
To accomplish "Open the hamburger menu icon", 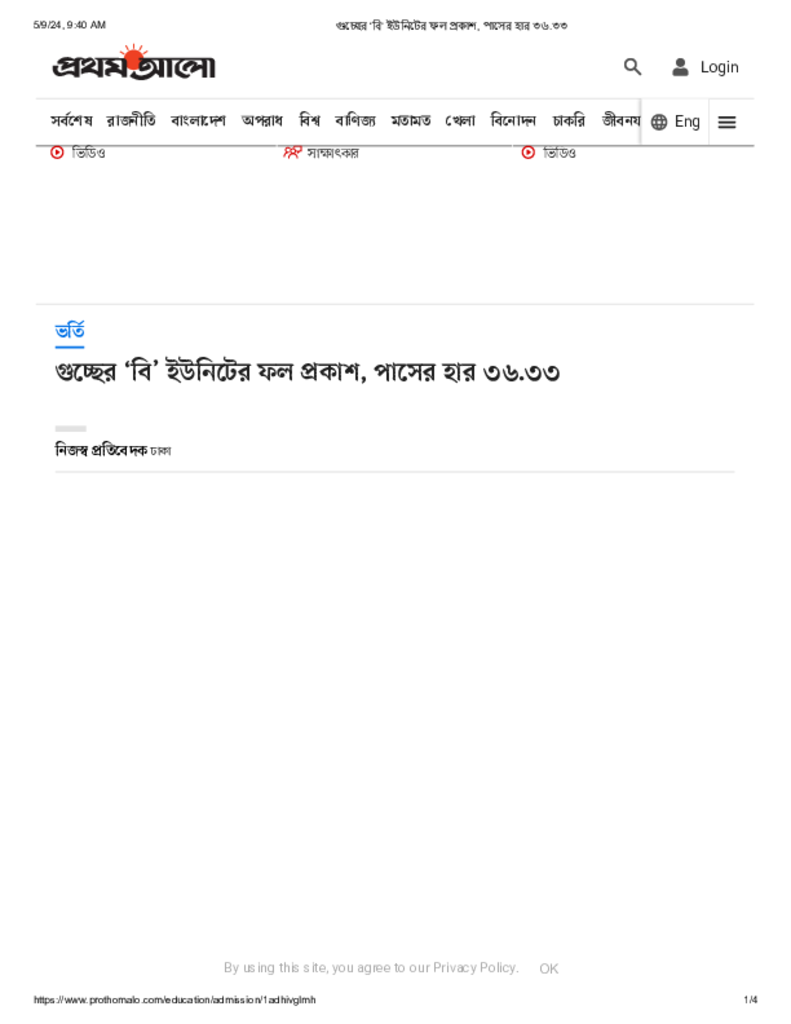I will coord(727,122).
